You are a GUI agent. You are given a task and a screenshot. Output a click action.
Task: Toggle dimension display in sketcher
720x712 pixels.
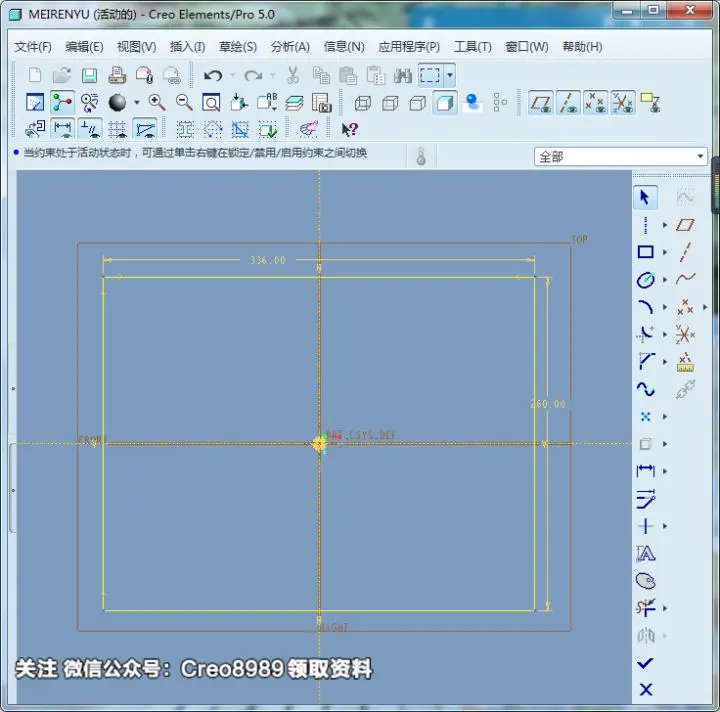point(62,129)
